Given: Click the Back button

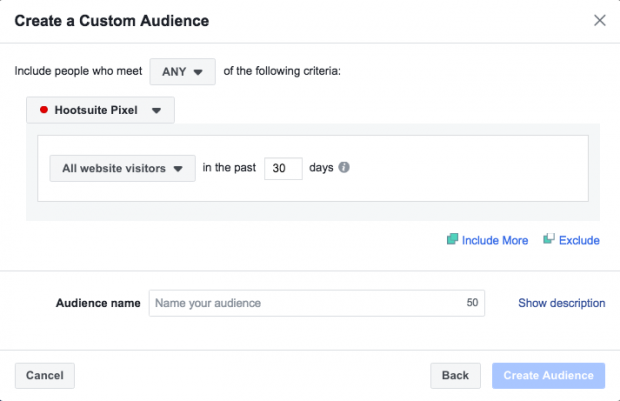Looking at the screenshot, I should point(456,376).
